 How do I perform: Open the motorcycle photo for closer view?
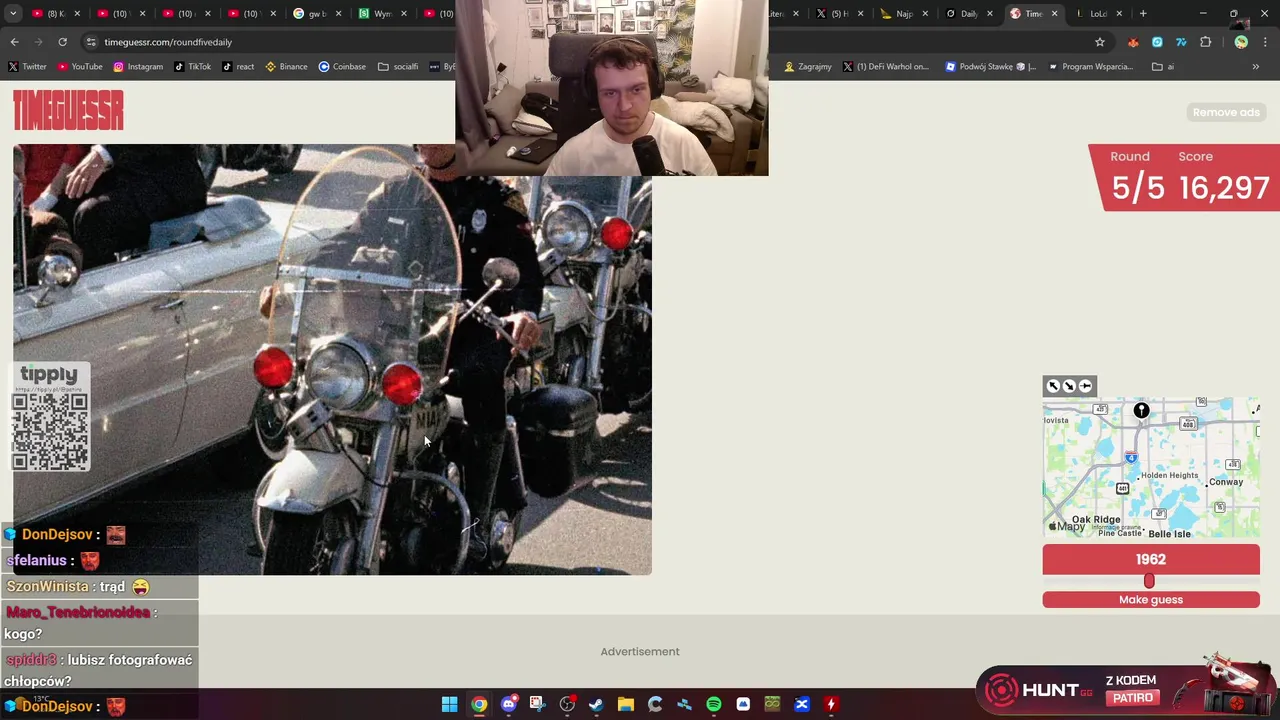pyautogui.click(x=332, y=360)
